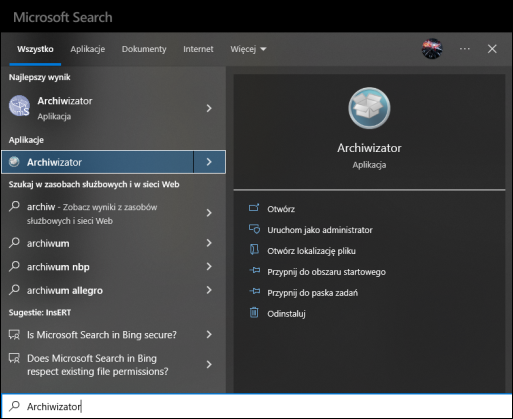Image resolution: width=513 pixels, height=419 pixels.
Task: Switch to the Aplikacje tab
Action: click(x=88, y=49)
